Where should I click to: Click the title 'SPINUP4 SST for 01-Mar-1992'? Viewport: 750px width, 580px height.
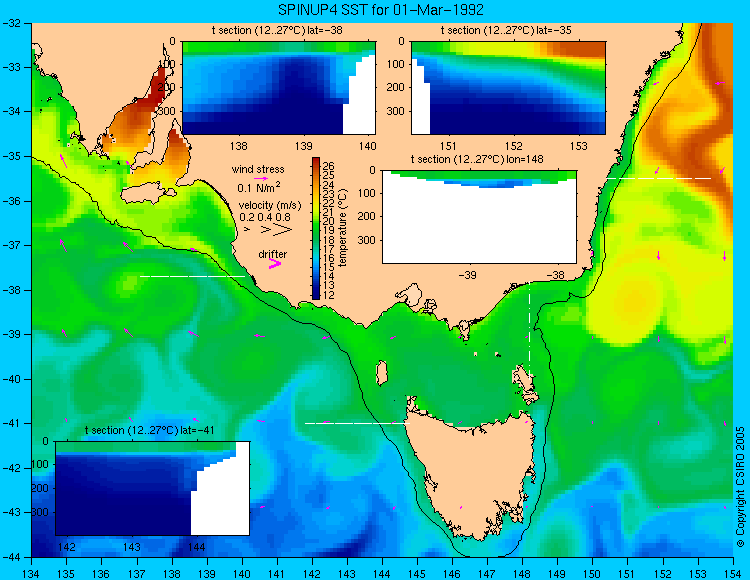point(381,10)
